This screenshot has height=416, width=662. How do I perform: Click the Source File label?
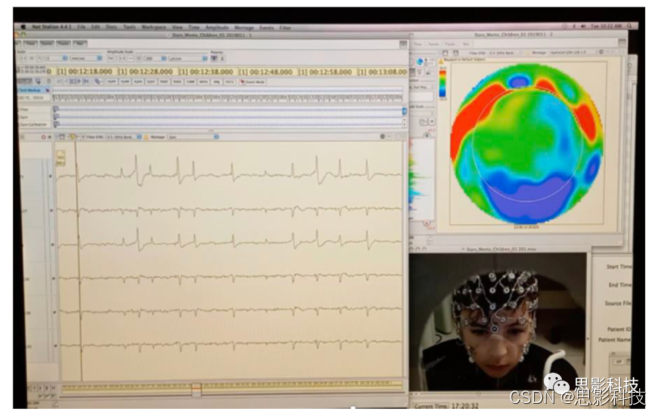tap(618, 303)
